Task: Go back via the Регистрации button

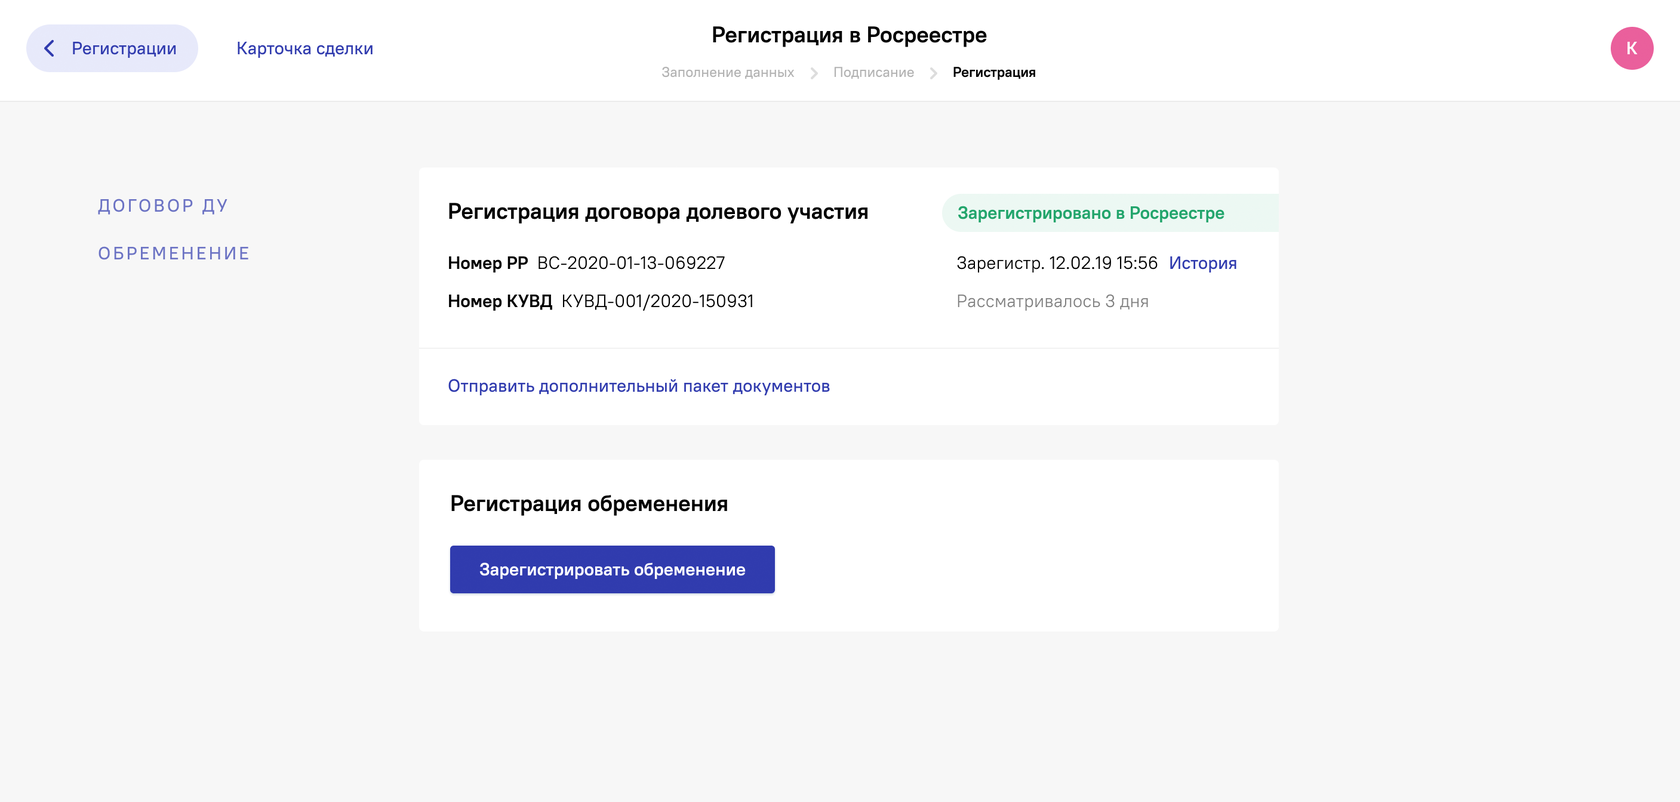Action: (x=112, y=48)
